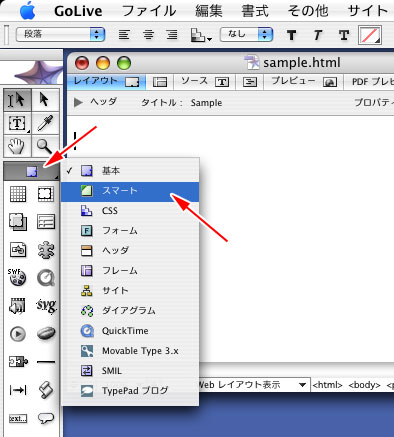394x437 pixels.
Task: Click the Sample page title field
Action: pyautogui.click(x=206, y=103)
